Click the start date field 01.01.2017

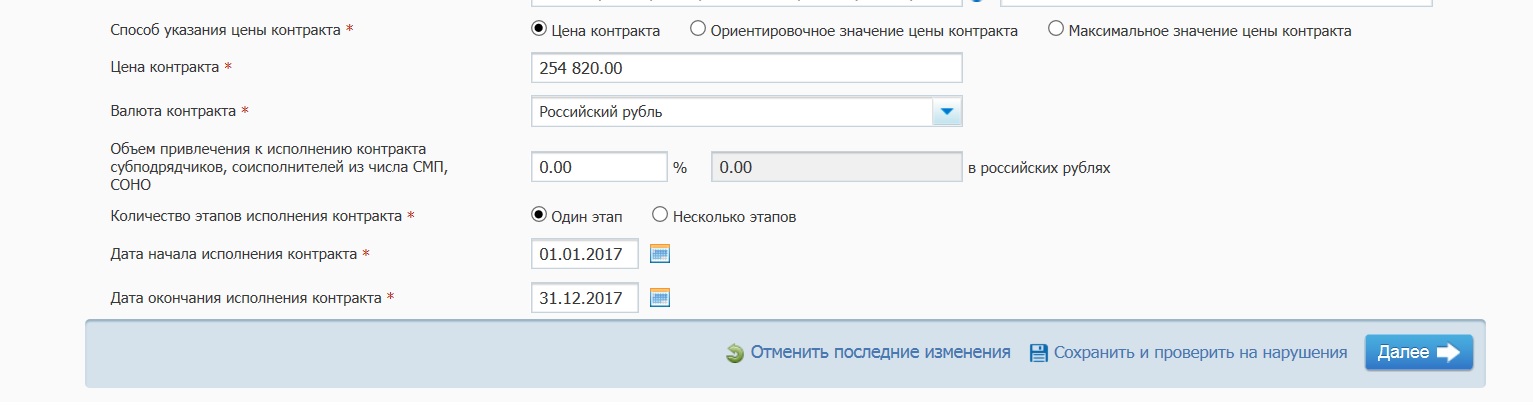point(584,254)
